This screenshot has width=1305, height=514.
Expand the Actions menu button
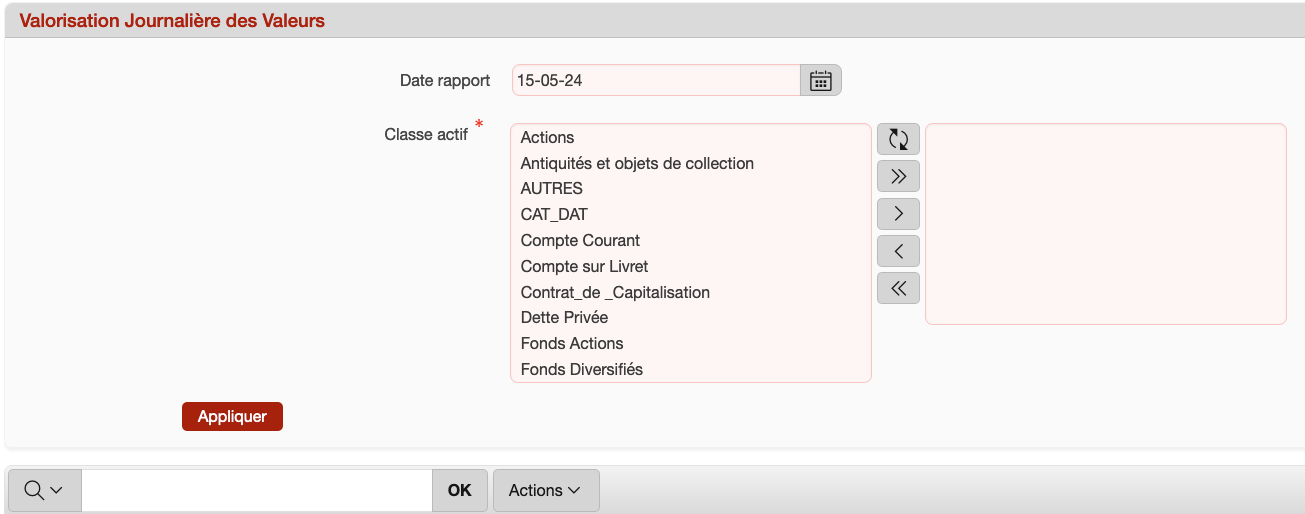(x=545, y=490)
